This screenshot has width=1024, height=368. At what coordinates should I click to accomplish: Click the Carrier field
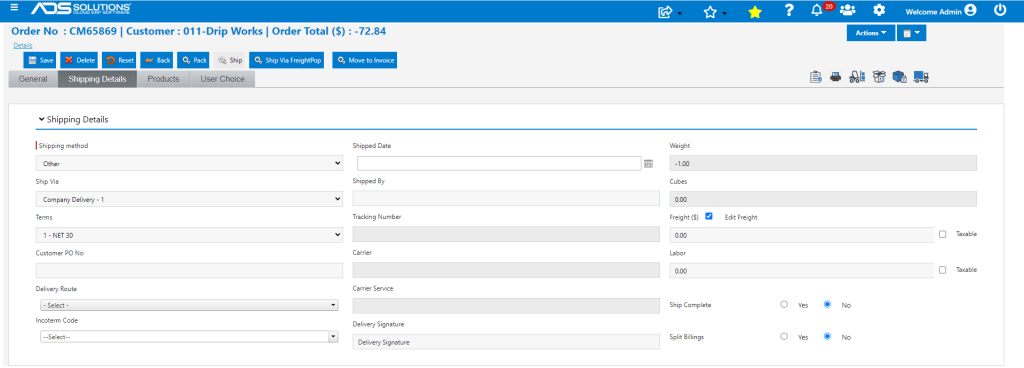coord(506,270)
